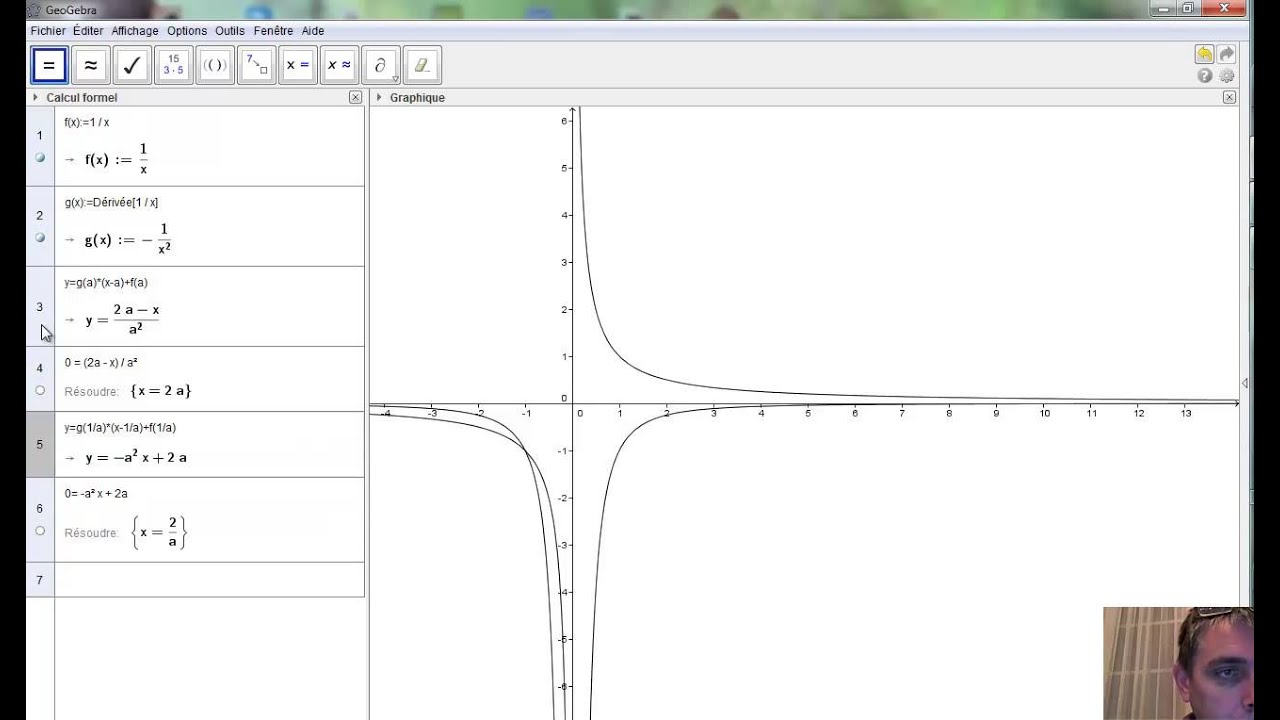Select the Numeric approximation (≈) tool

[90, 65]
